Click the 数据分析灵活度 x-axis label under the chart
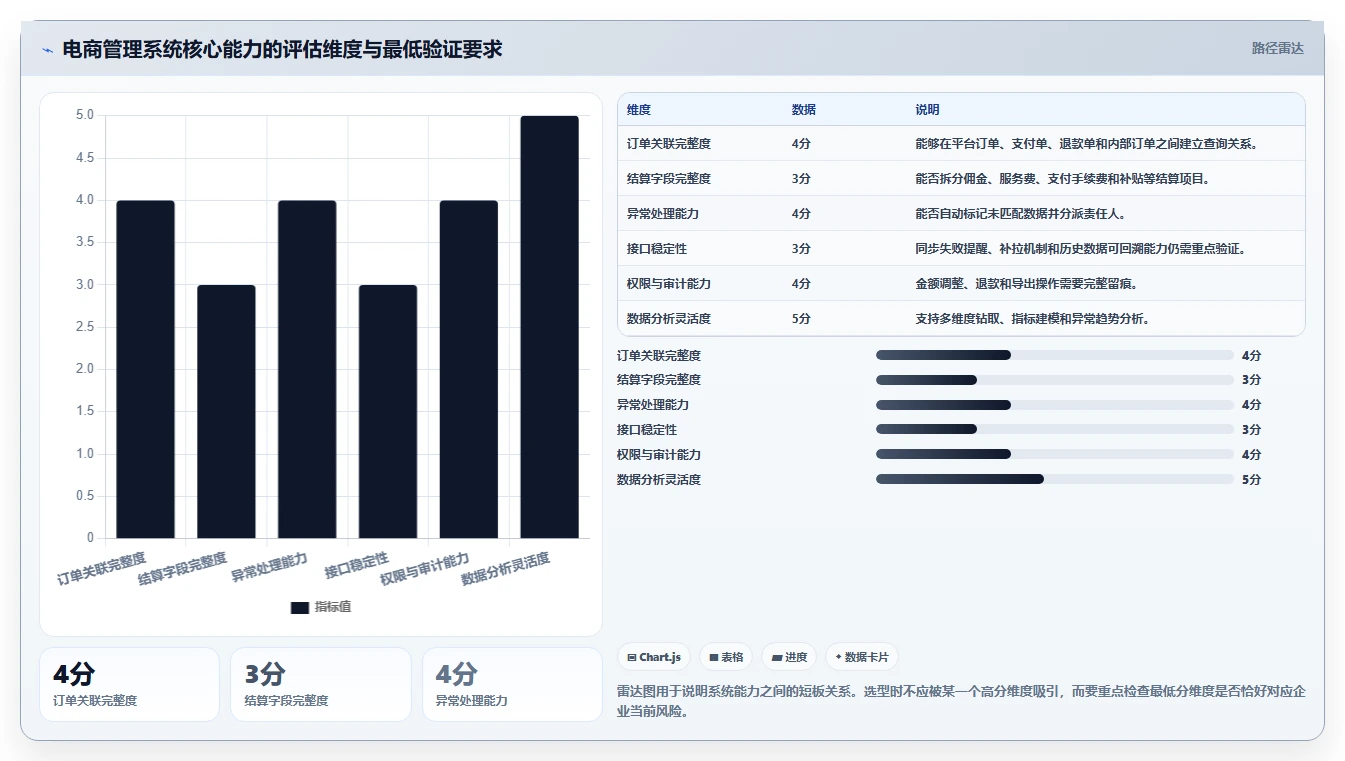This screenshot has width=1345, height=761. [505, 568]
